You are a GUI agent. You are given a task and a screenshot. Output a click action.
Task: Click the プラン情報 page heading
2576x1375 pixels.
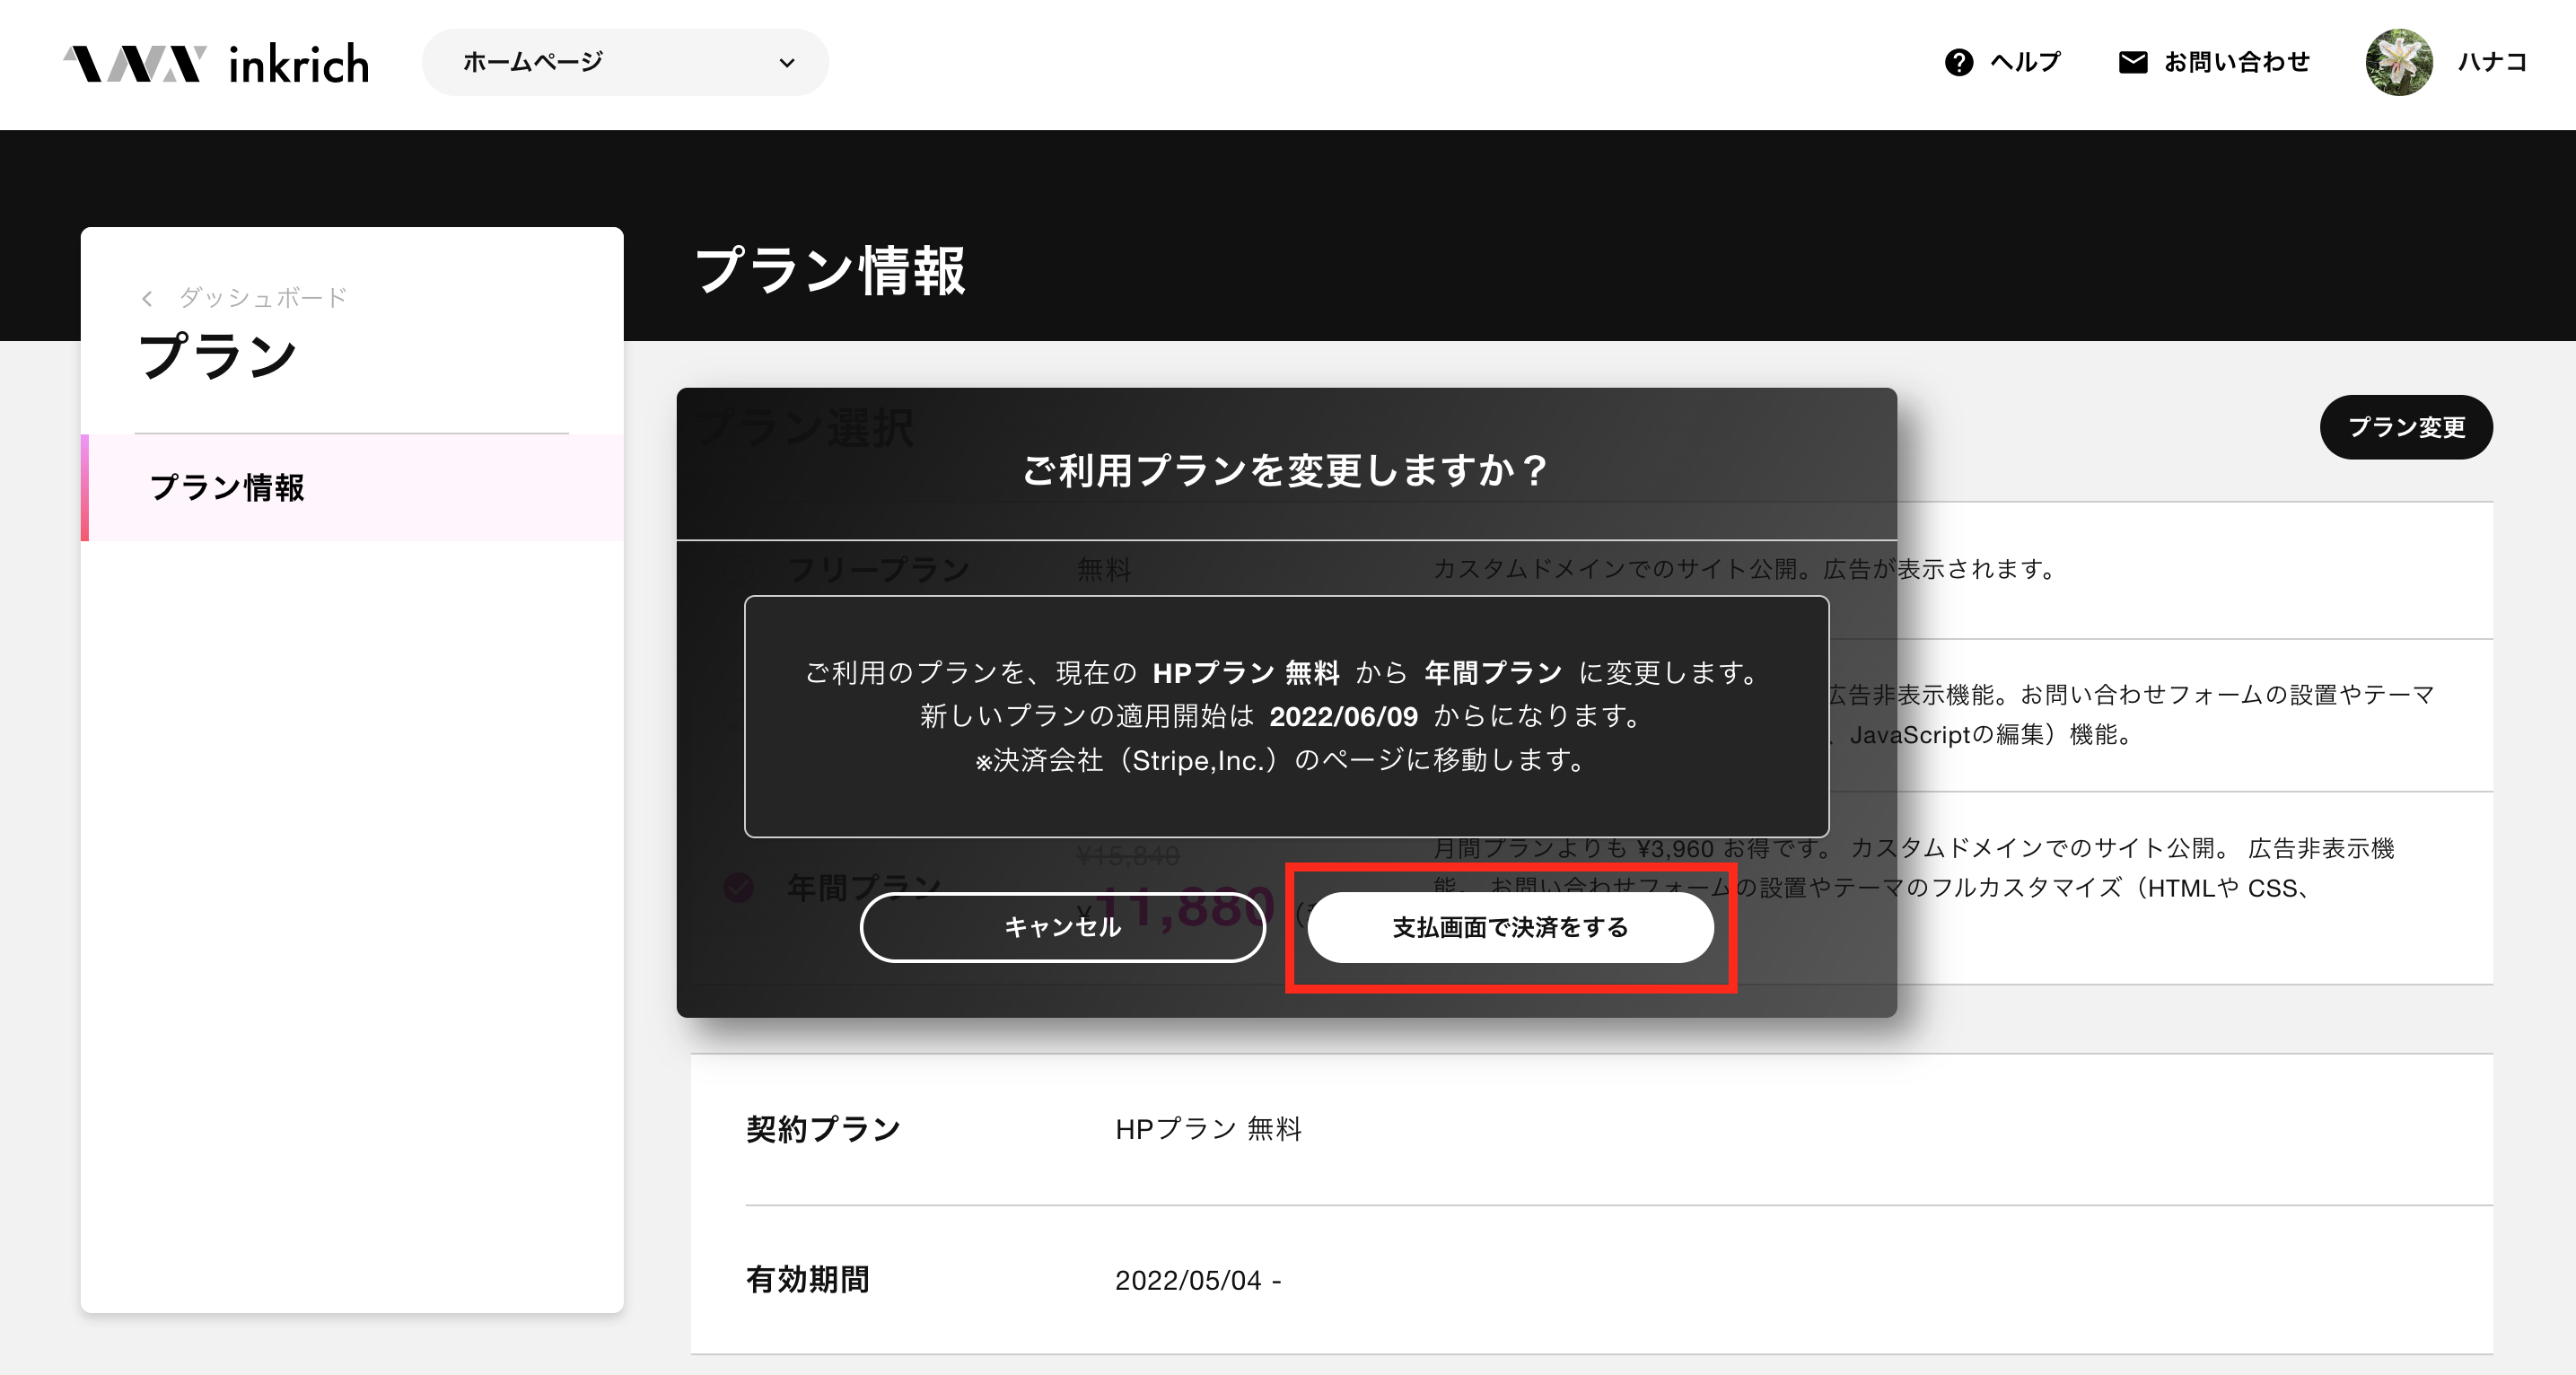click(x=829, y=270)
